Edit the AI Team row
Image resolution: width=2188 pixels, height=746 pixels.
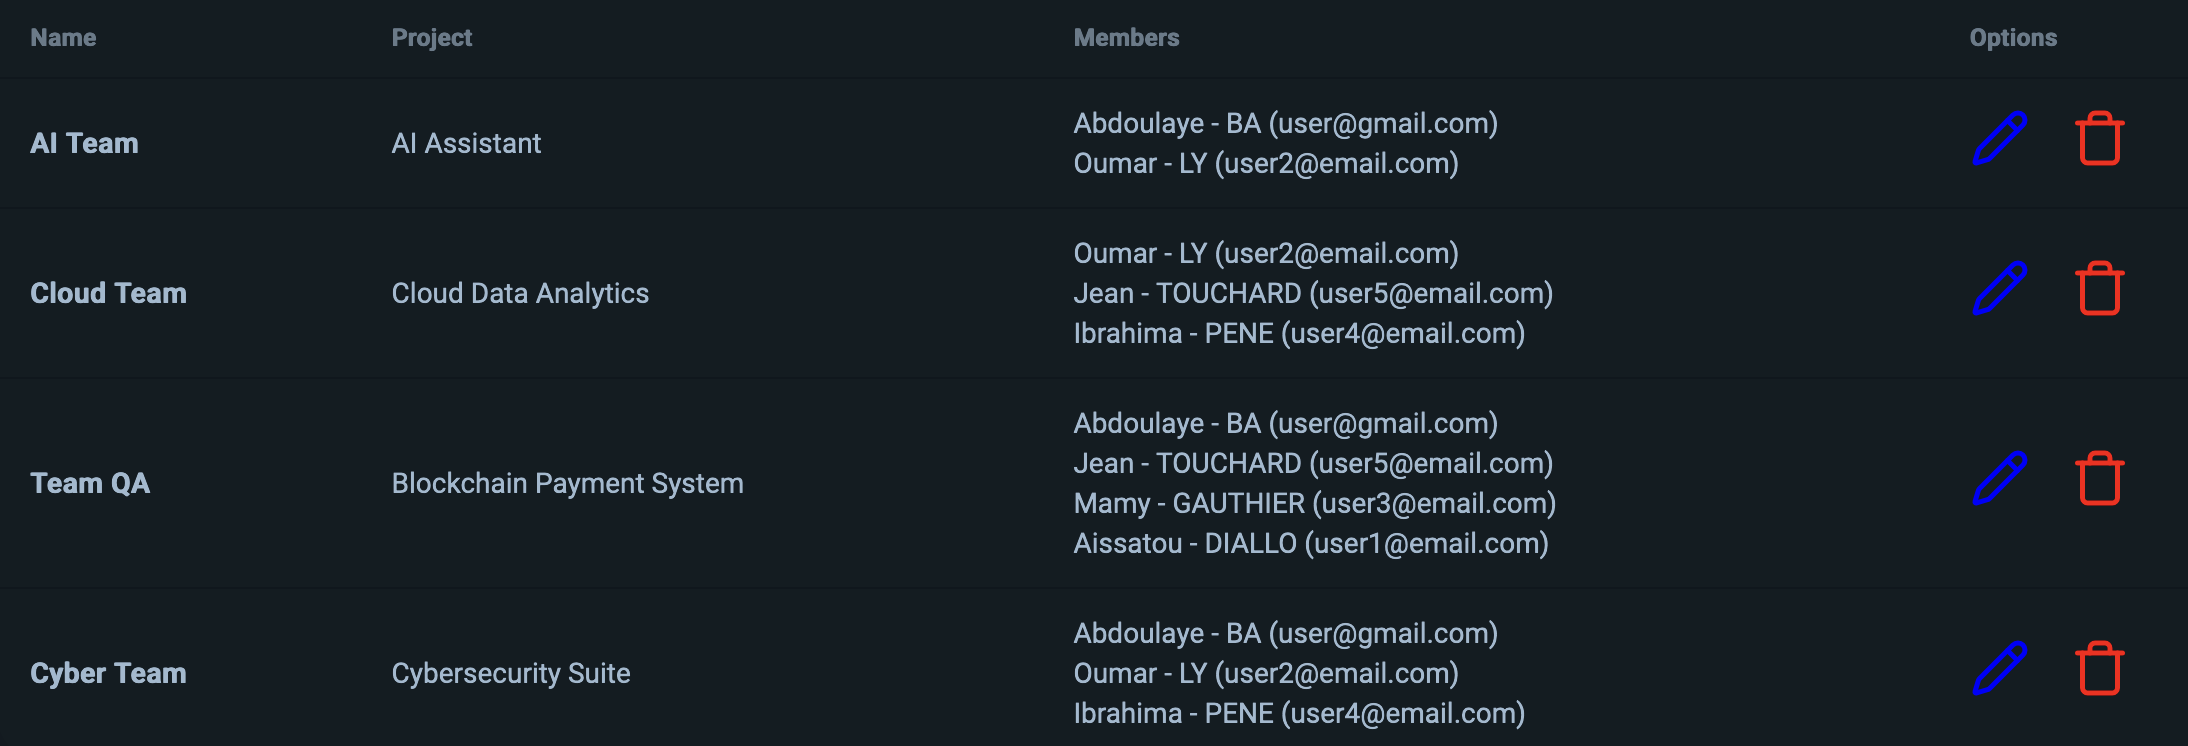click(2000, 139)
